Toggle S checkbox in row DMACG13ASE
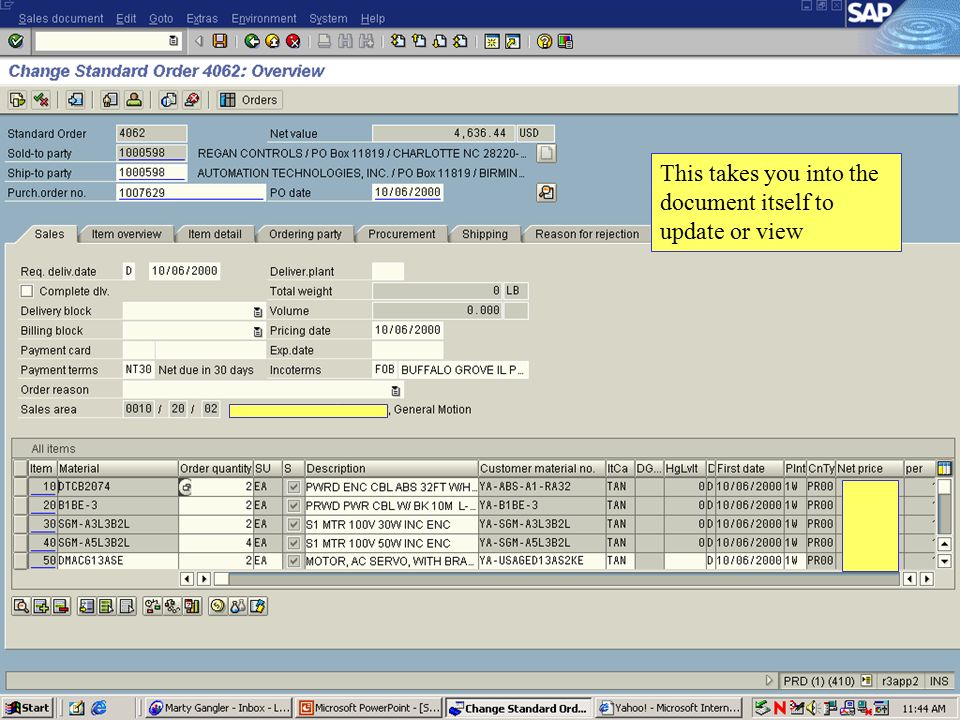 tap(294, 561)
